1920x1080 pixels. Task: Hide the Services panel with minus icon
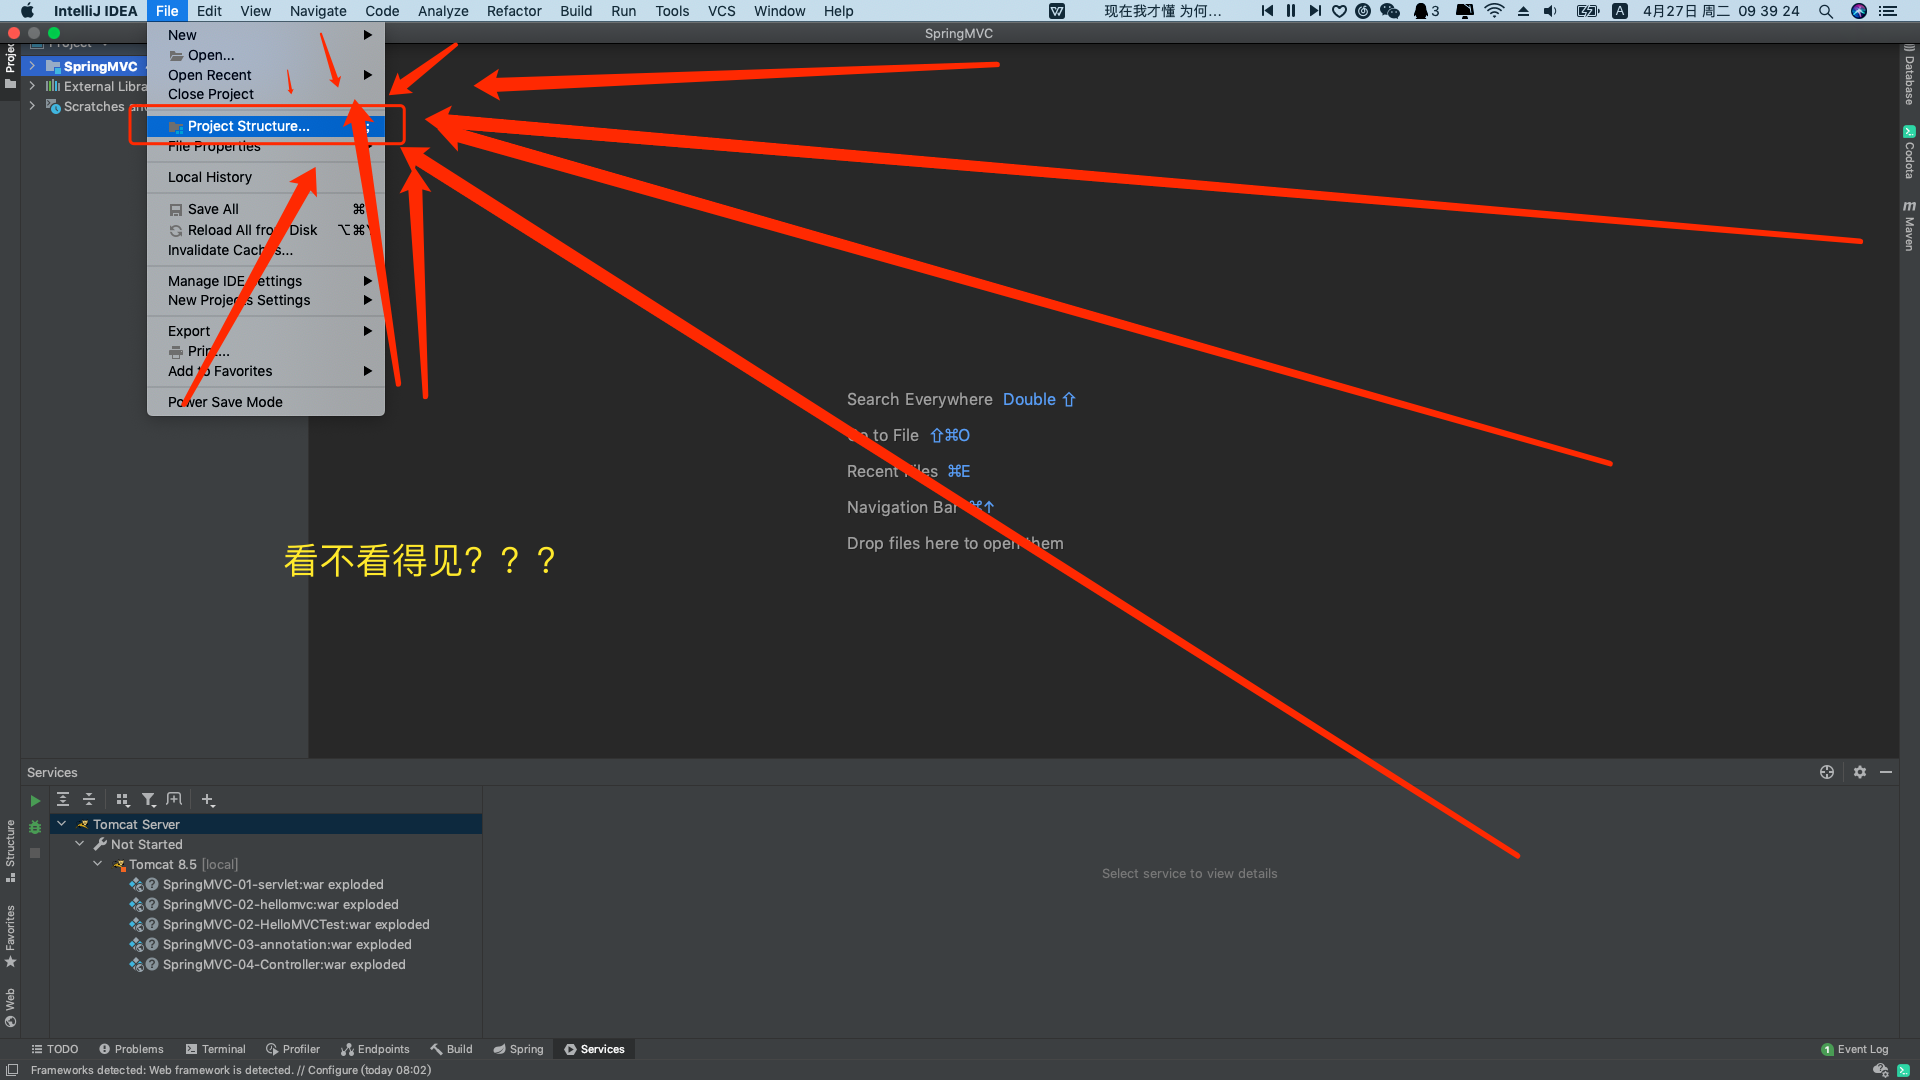point(1886,772)
